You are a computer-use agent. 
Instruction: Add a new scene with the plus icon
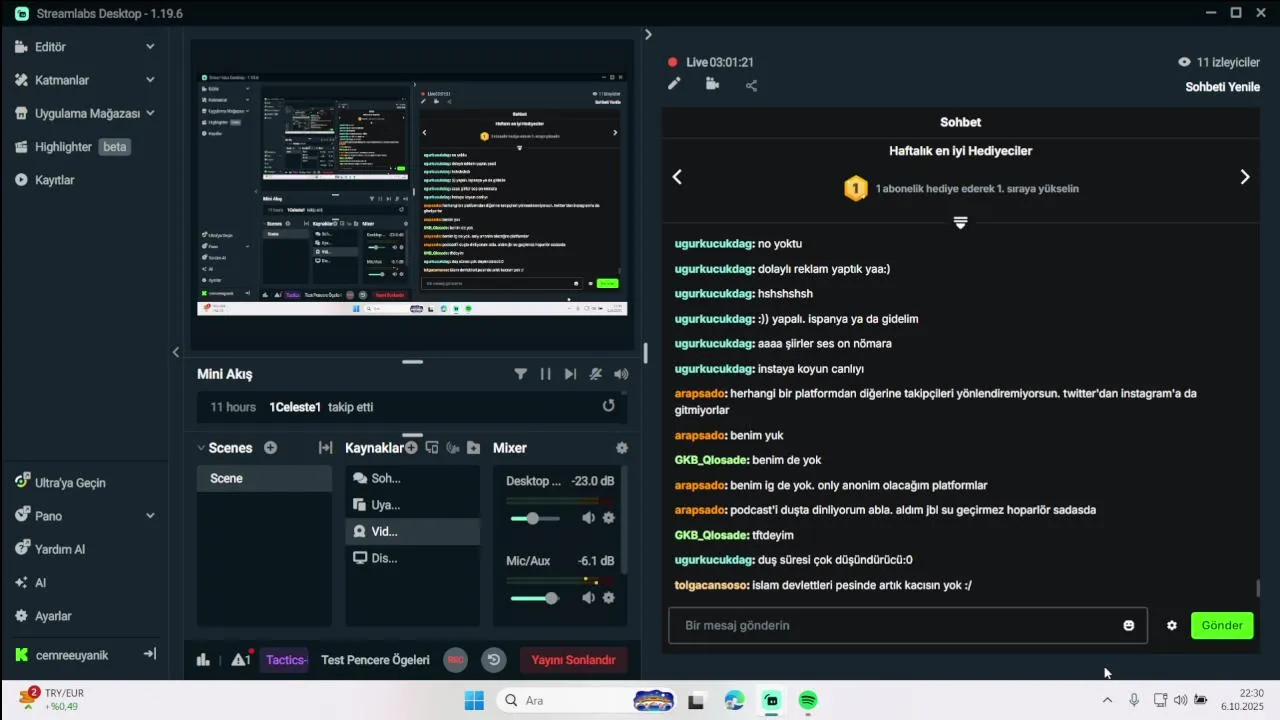(x=270, y=448)
